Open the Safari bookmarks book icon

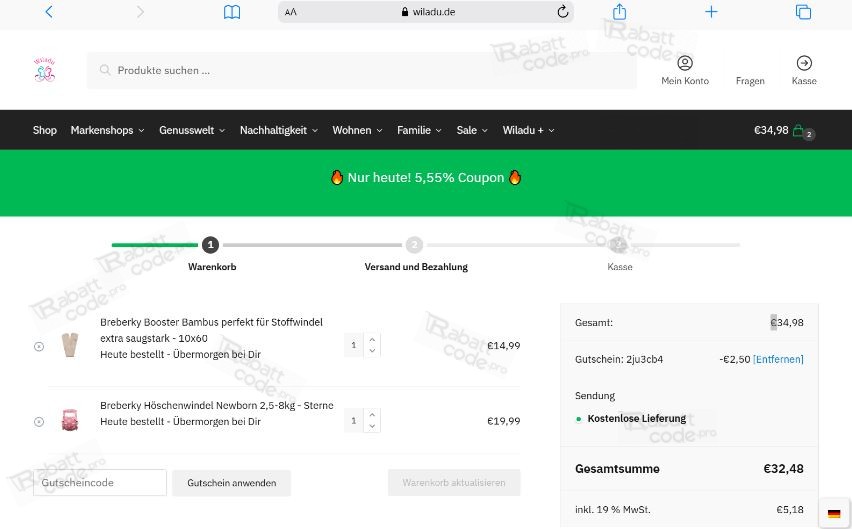pyautogui.click(x=232, y=11)
